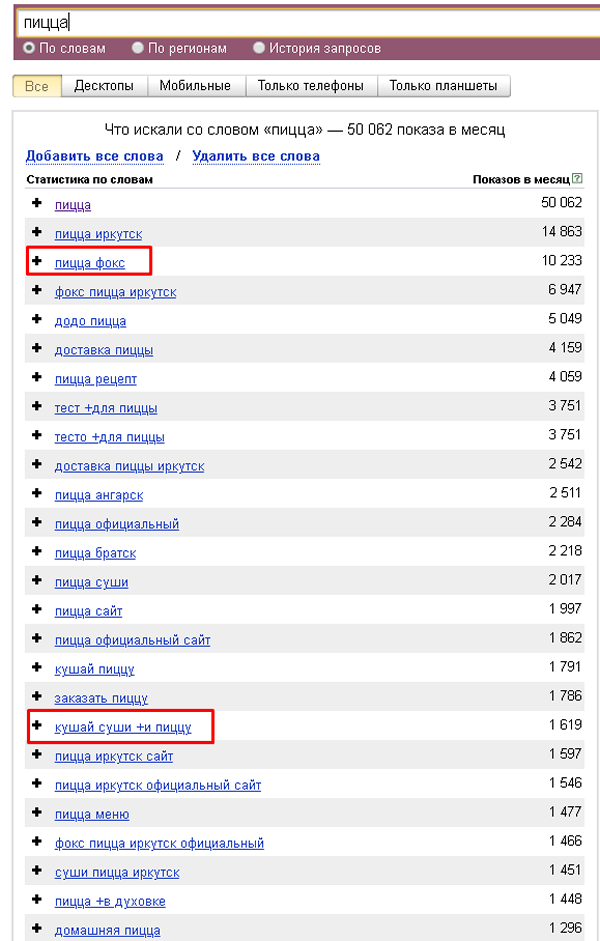This screenshot has height=941, width=600.
Task: Switch to the 'Десктопы' tab
Action: pyautogui.click(x=104, y=86)
